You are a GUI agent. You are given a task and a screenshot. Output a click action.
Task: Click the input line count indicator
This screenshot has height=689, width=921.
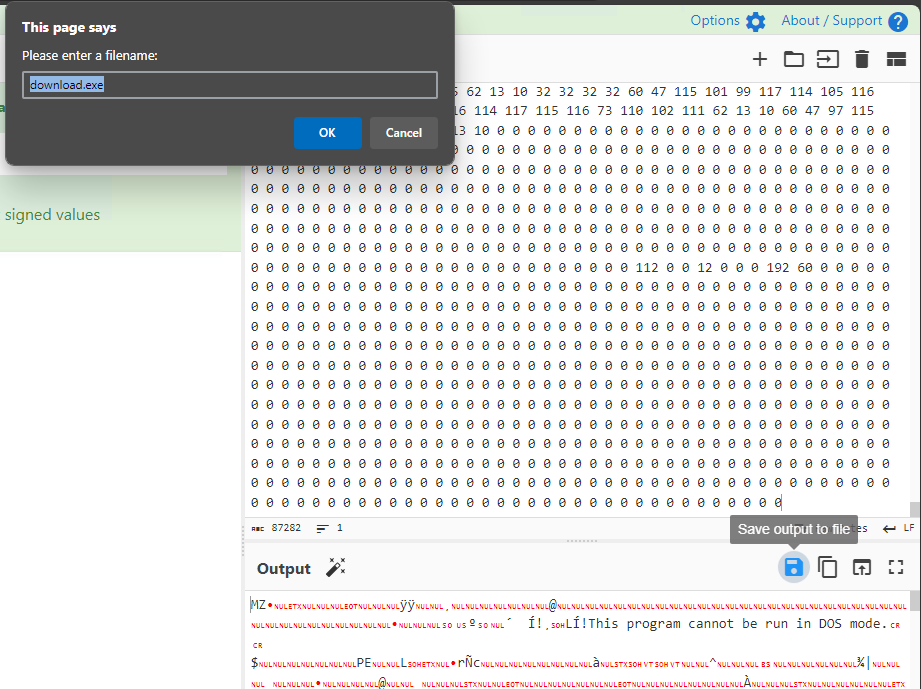[x=329, y=528]
